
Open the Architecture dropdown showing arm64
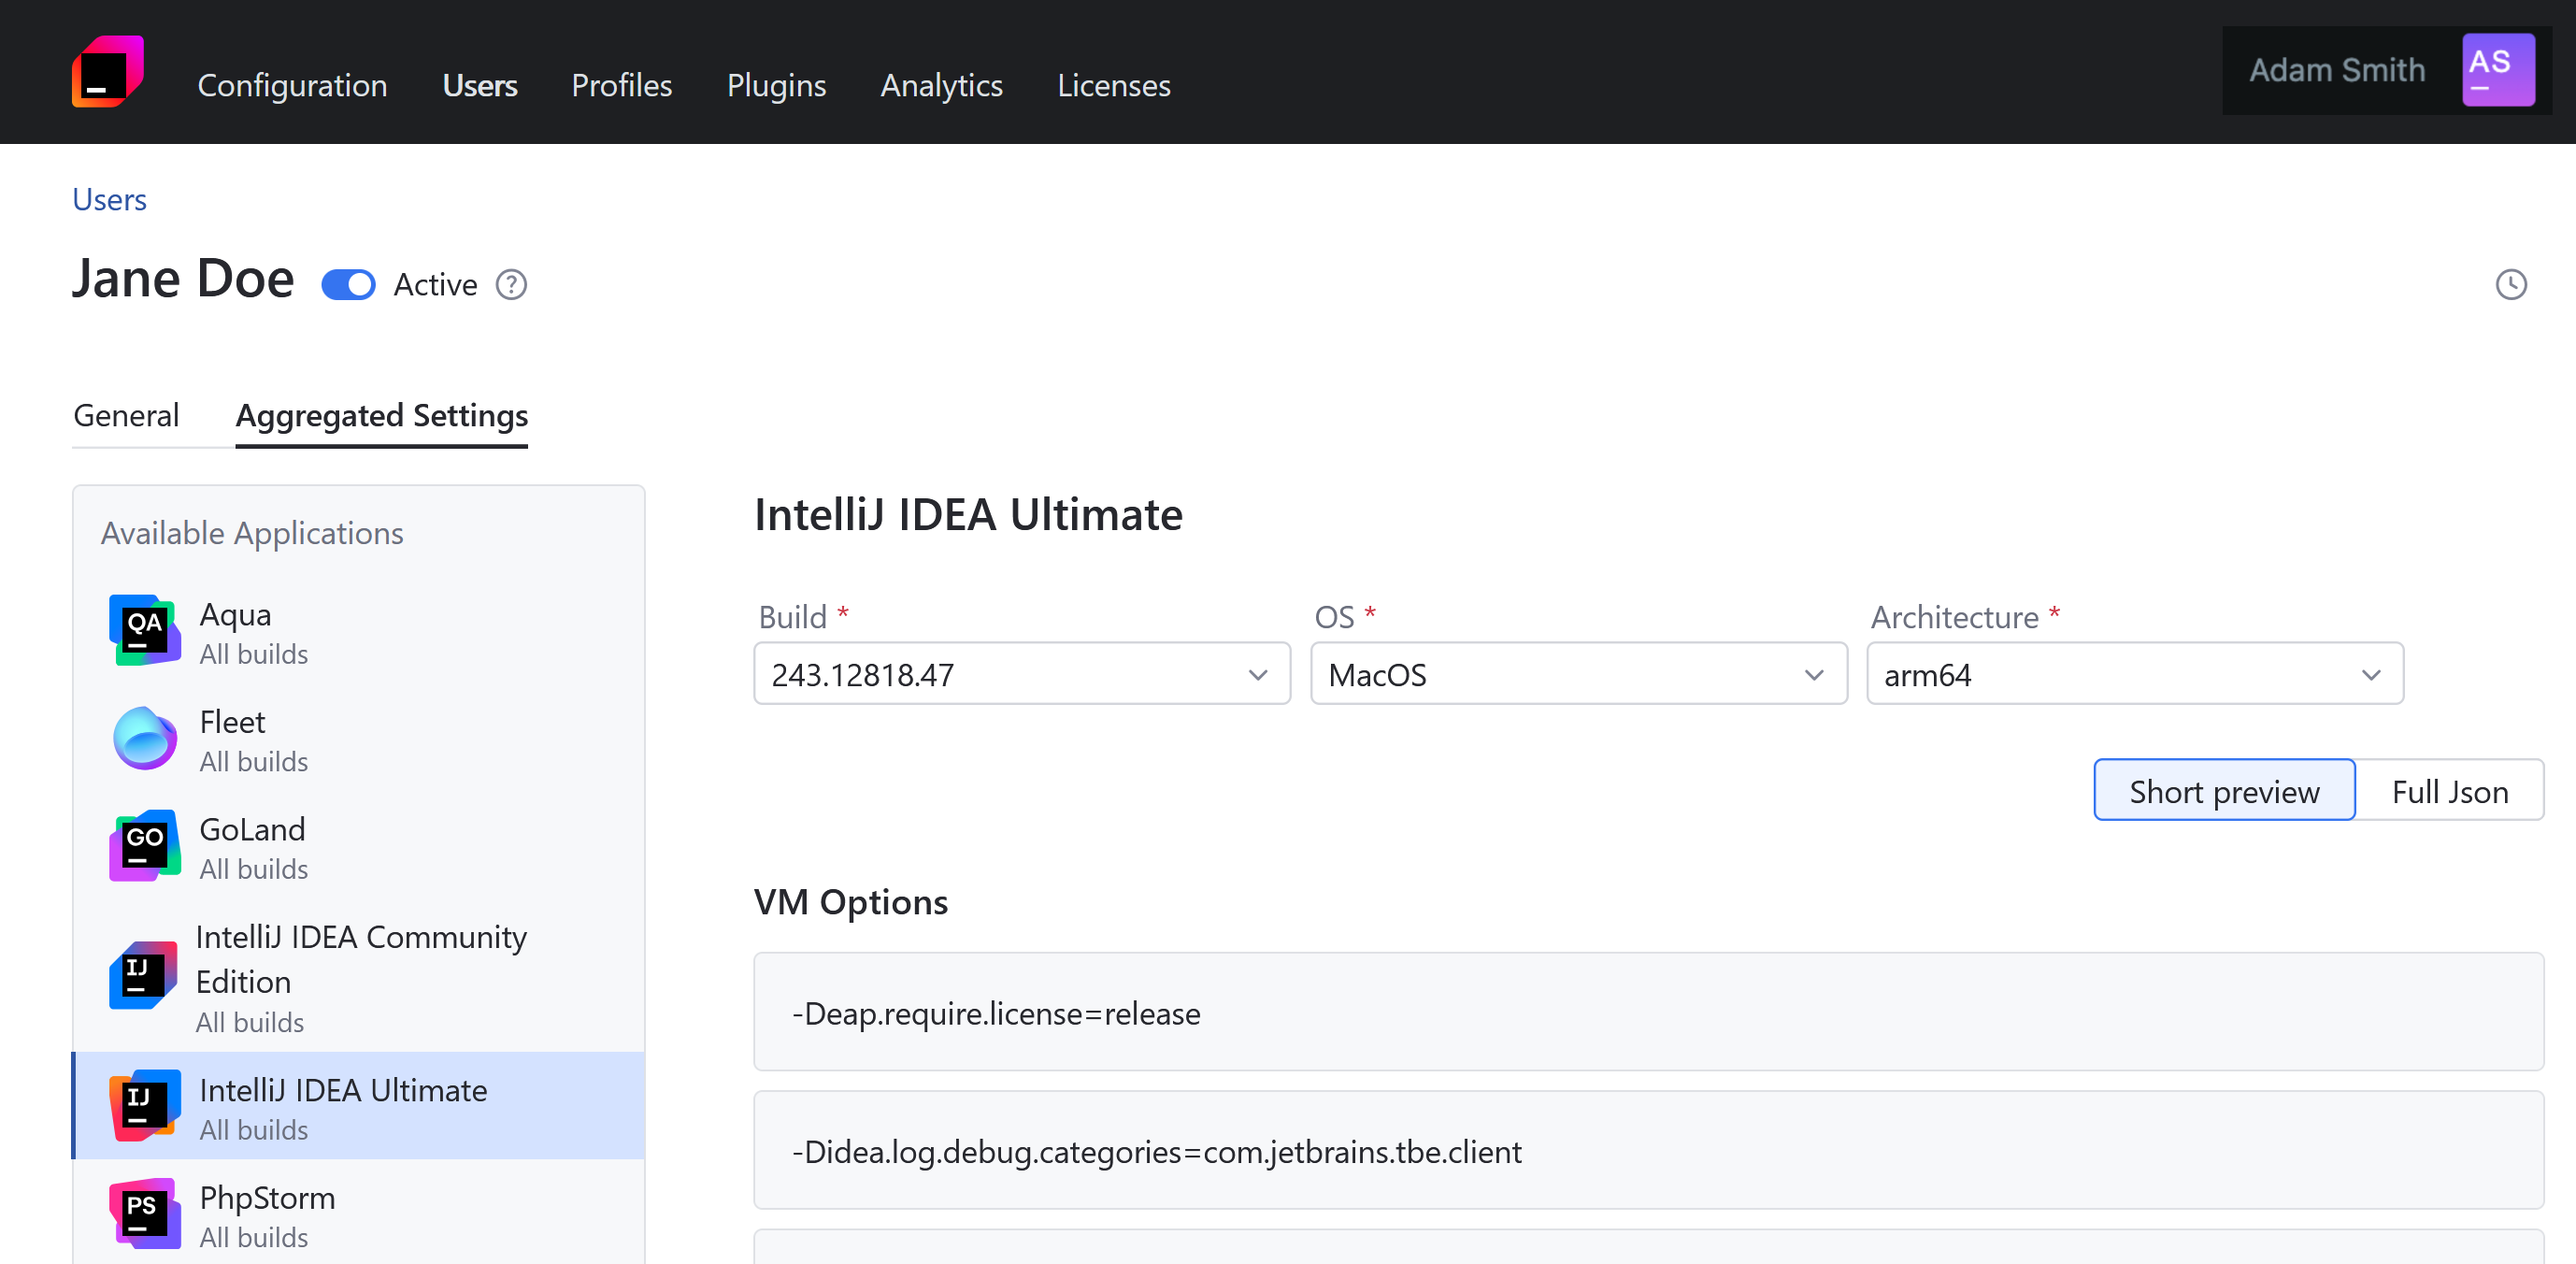(x=2134, y=675)
